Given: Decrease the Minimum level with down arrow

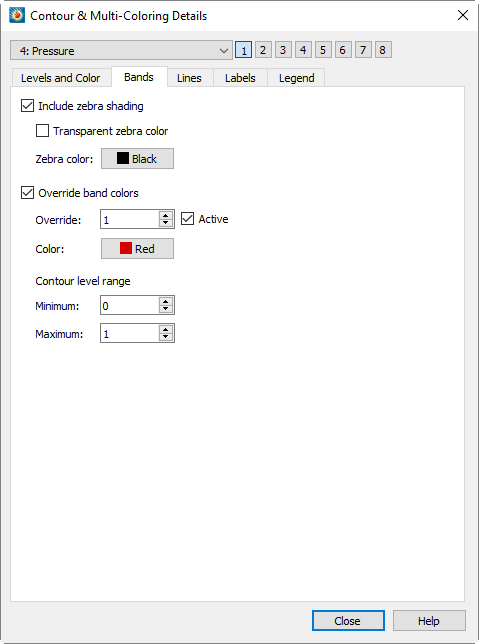Looking at the screenshot, I should [166, 310].
